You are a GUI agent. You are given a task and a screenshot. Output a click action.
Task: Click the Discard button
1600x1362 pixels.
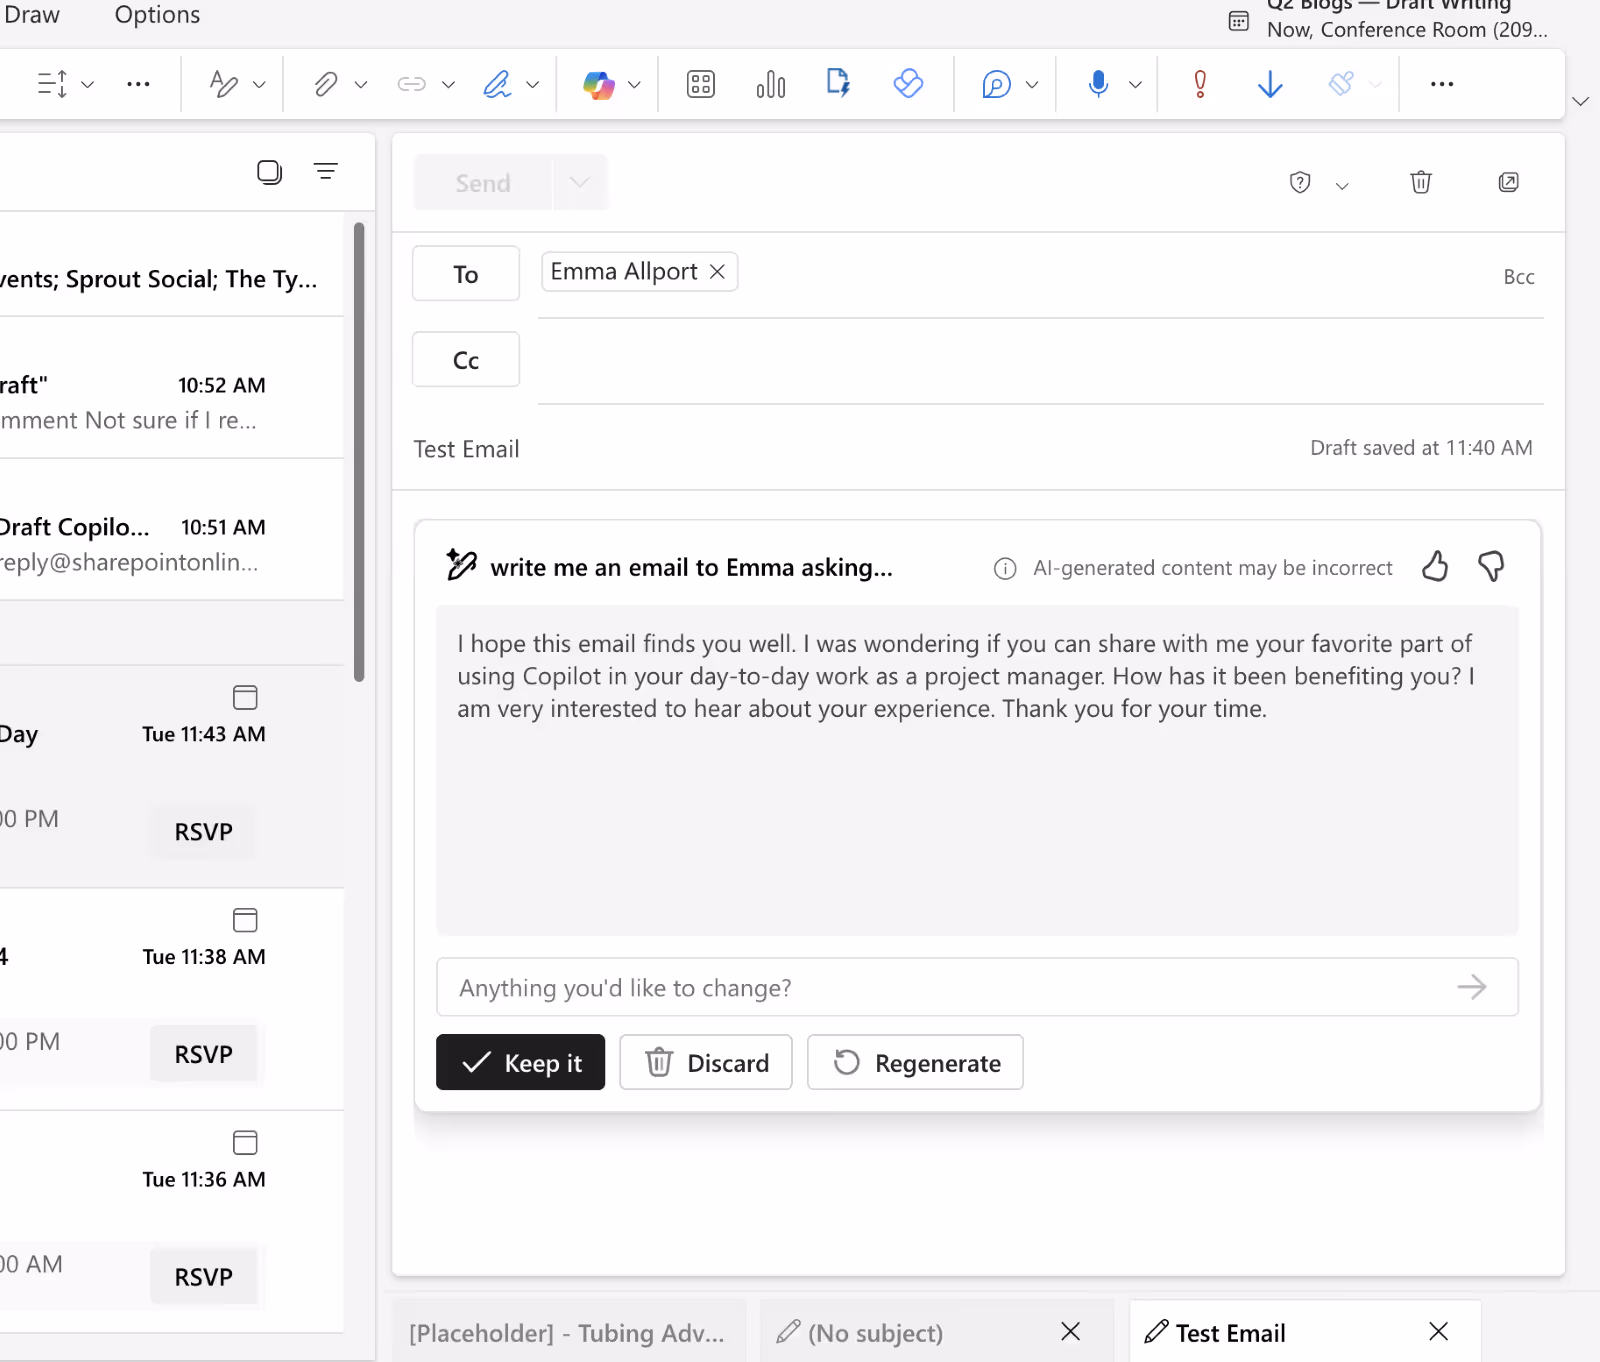tap(706, 1062)
